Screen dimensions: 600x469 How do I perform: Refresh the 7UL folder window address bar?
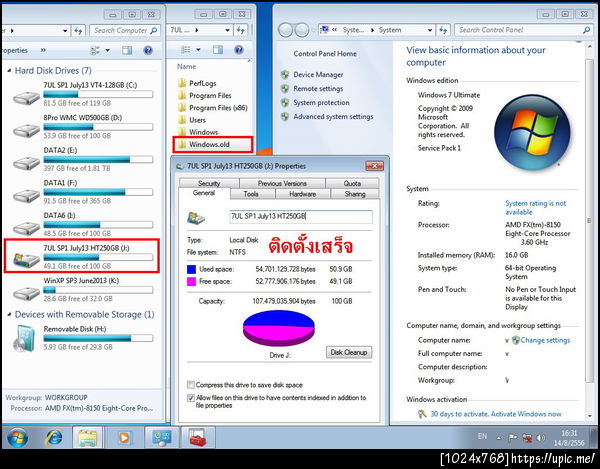pos(240,30)
